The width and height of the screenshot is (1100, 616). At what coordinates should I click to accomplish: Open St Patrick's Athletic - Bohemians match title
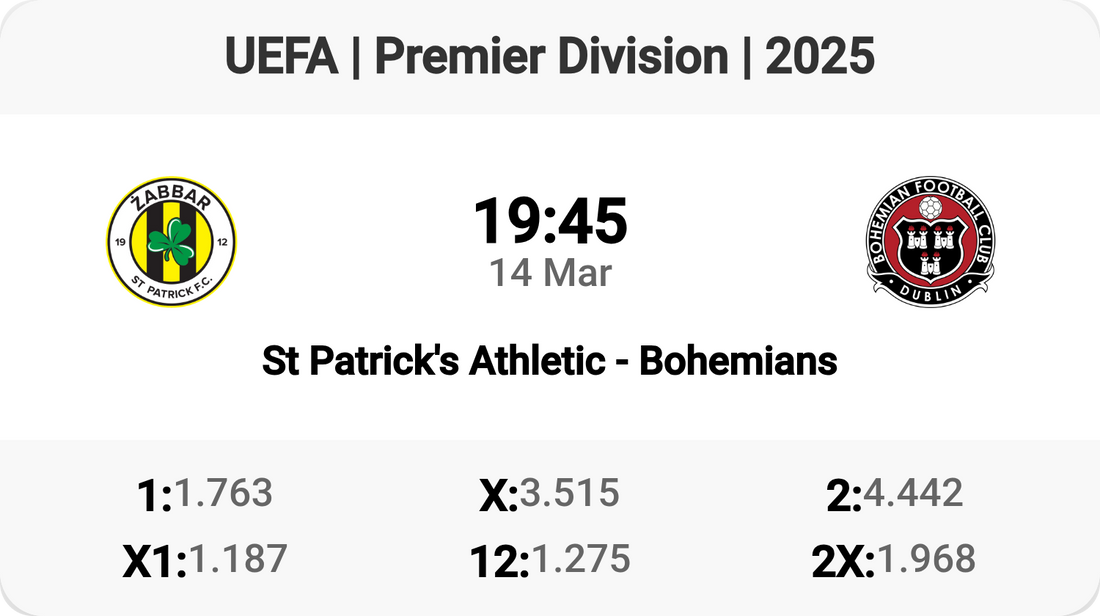(x=550, y=361)
